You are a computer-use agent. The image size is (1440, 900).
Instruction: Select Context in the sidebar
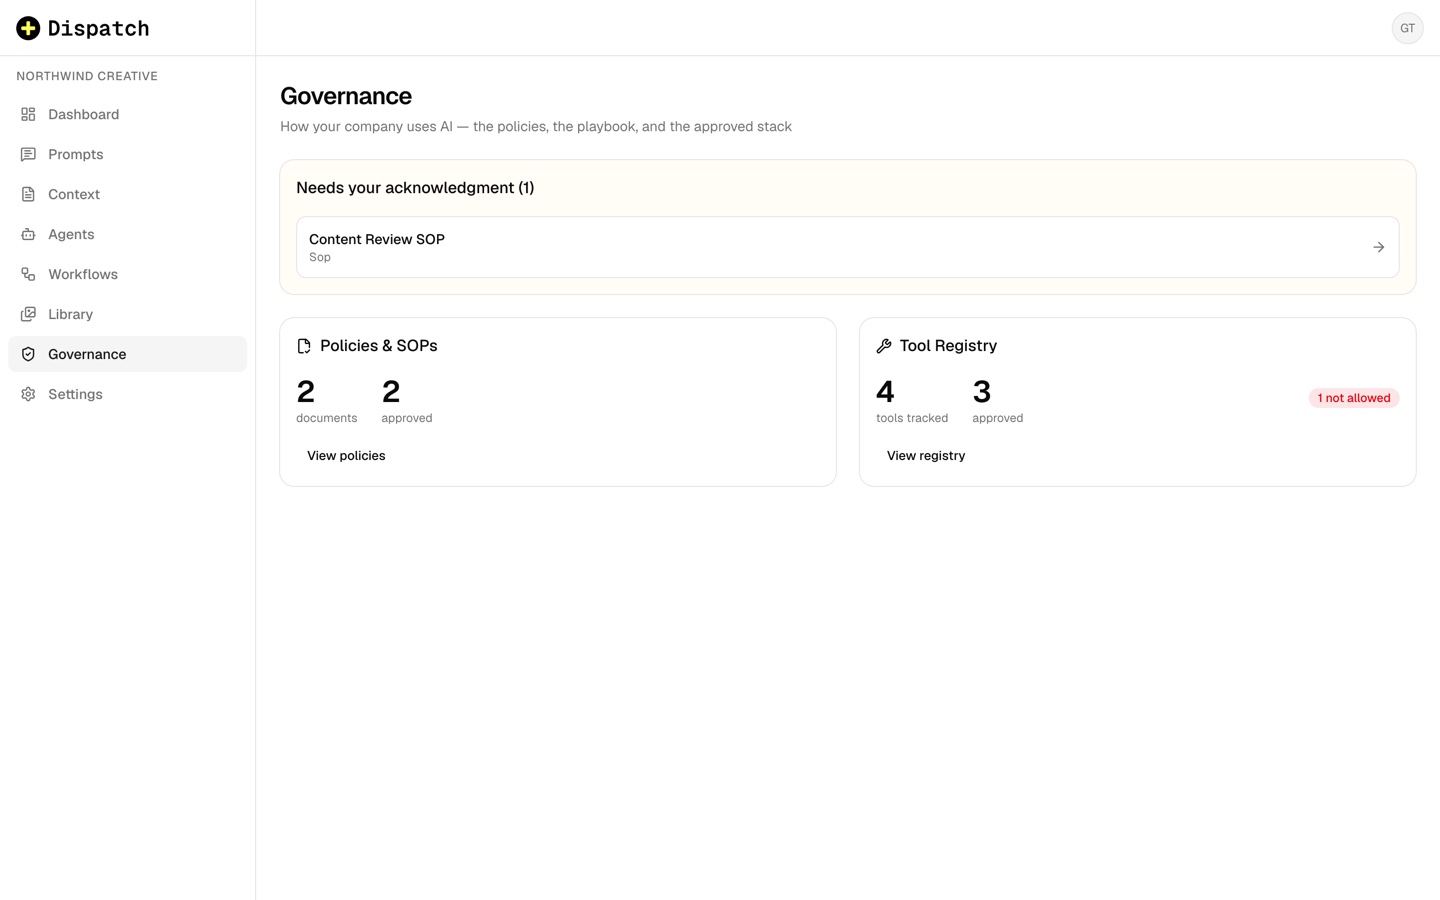(x=127, y=194)
